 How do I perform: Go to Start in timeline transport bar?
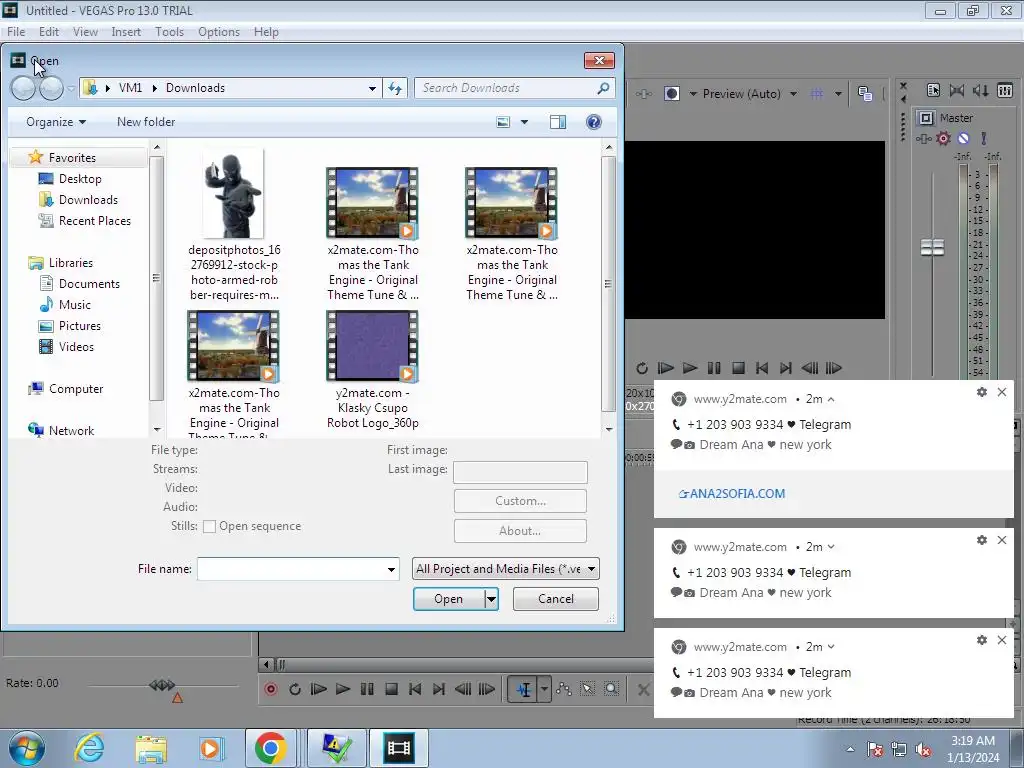(415, 689)
